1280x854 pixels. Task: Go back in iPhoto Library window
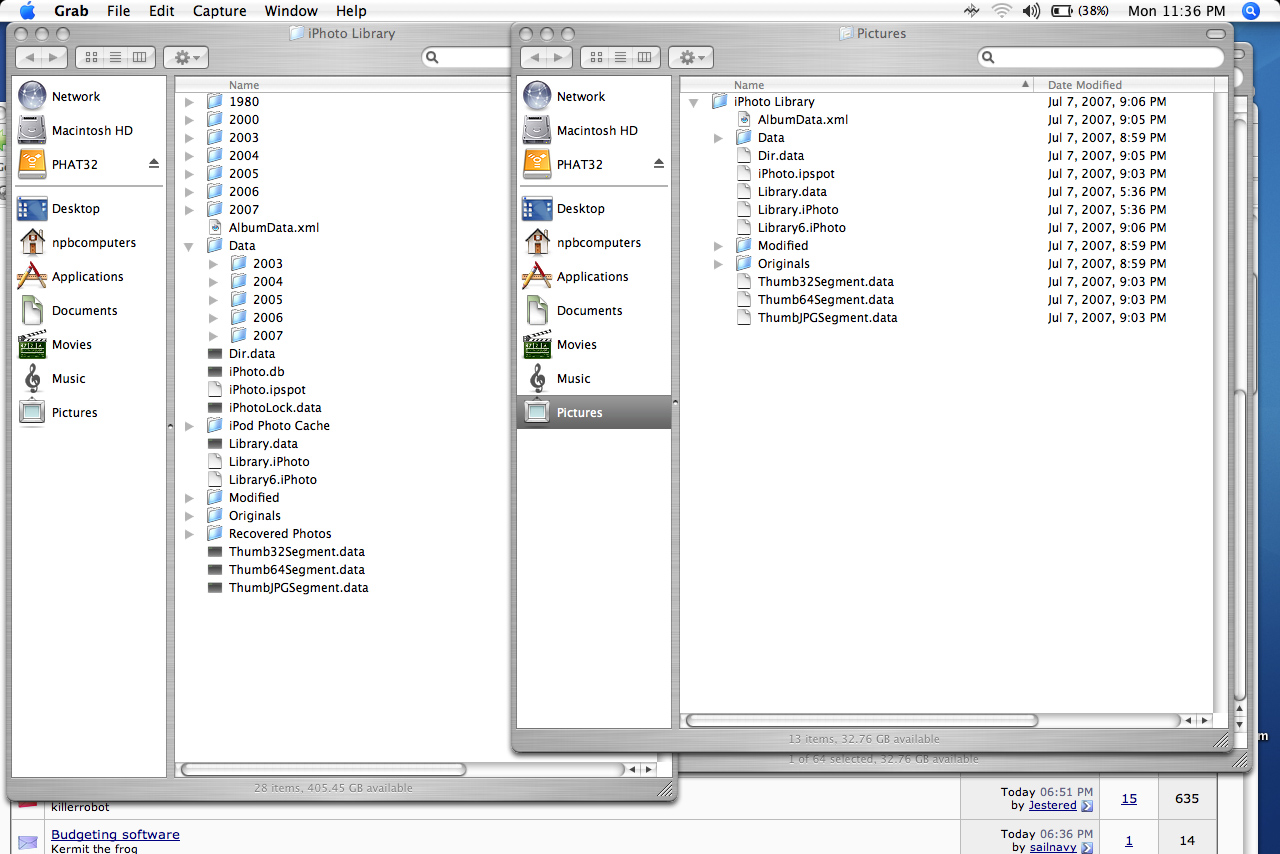[x=28, y=57]
